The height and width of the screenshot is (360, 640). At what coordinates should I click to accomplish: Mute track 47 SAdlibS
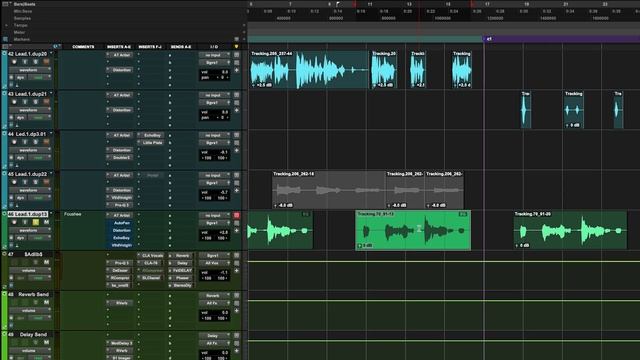point(46,262)
